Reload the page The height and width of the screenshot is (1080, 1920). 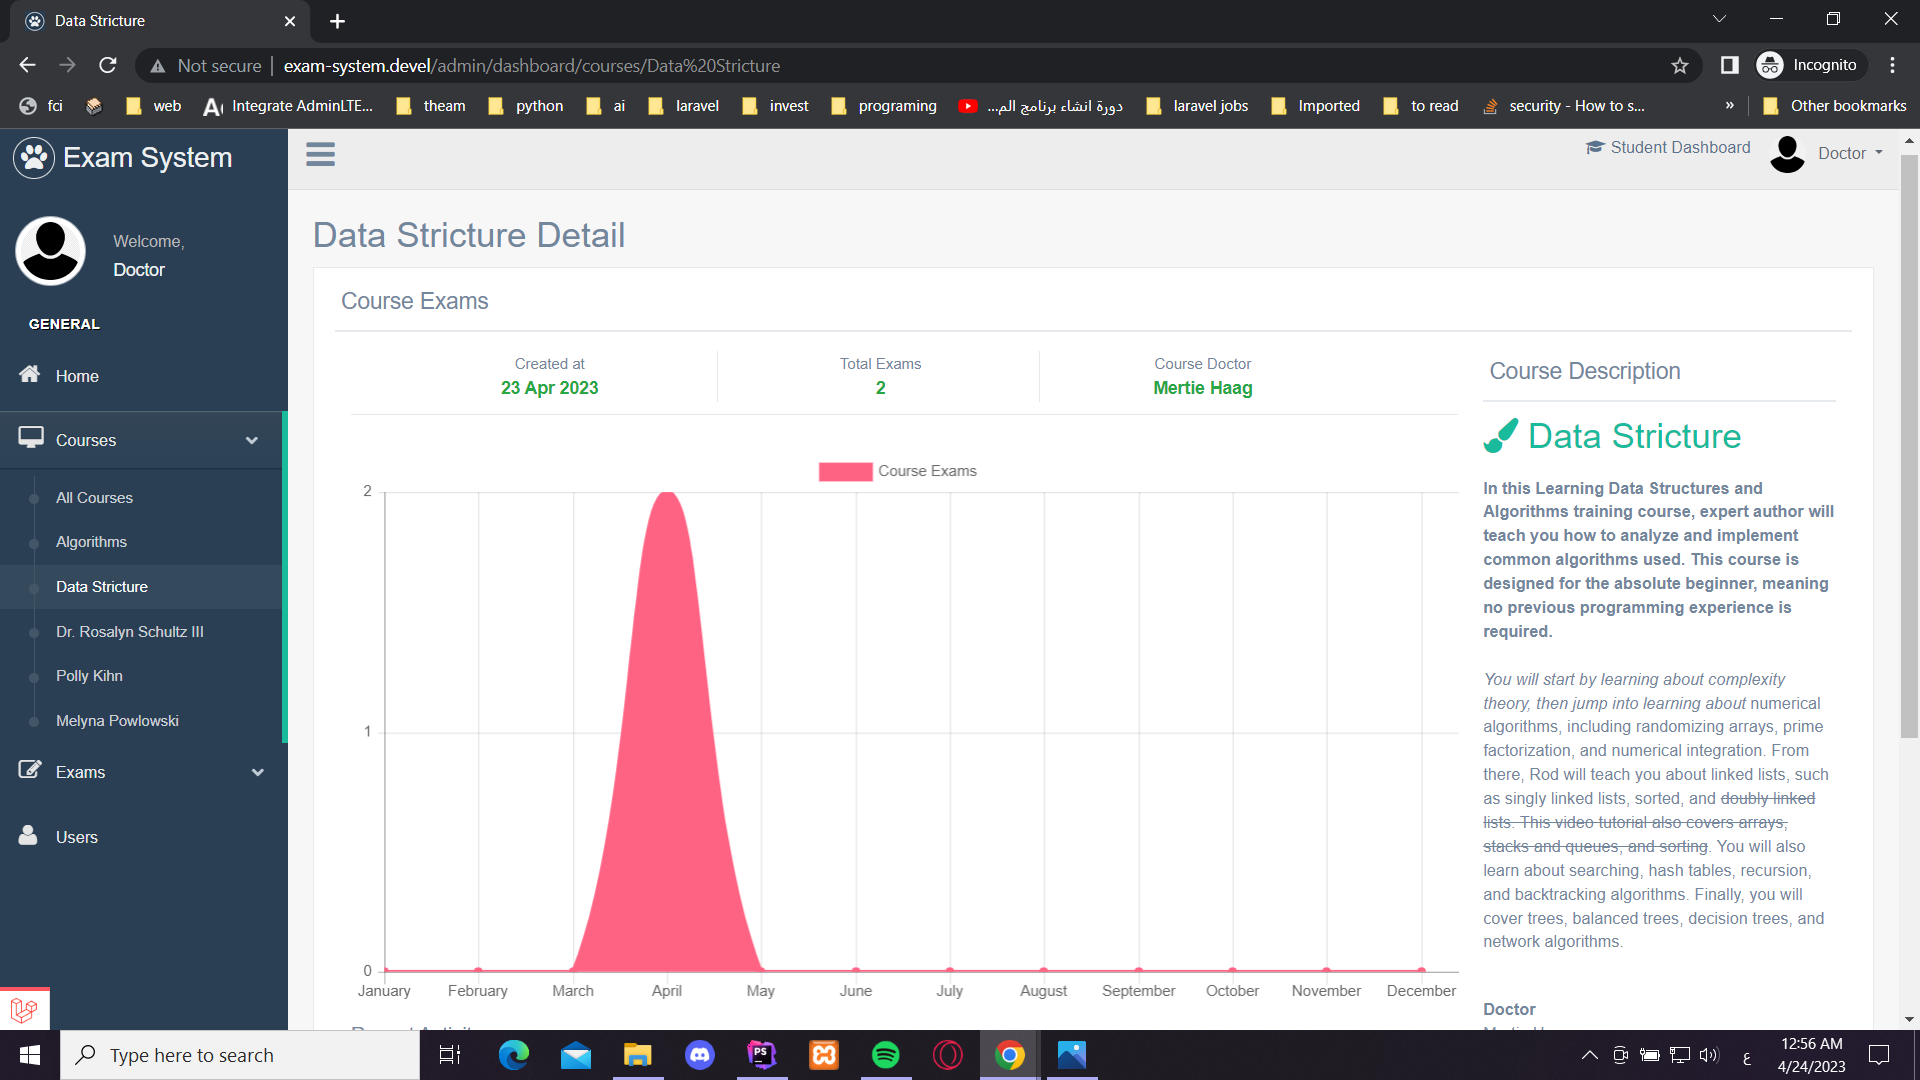point(108,65)
